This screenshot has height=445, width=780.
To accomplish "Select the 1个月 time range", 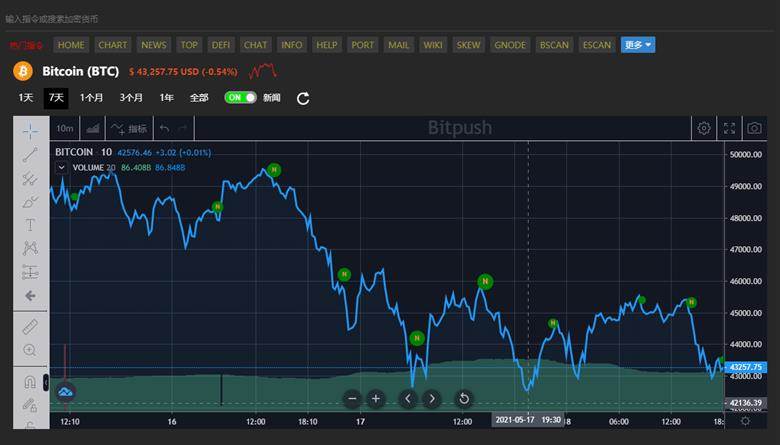I will click(x=91, y=98).
